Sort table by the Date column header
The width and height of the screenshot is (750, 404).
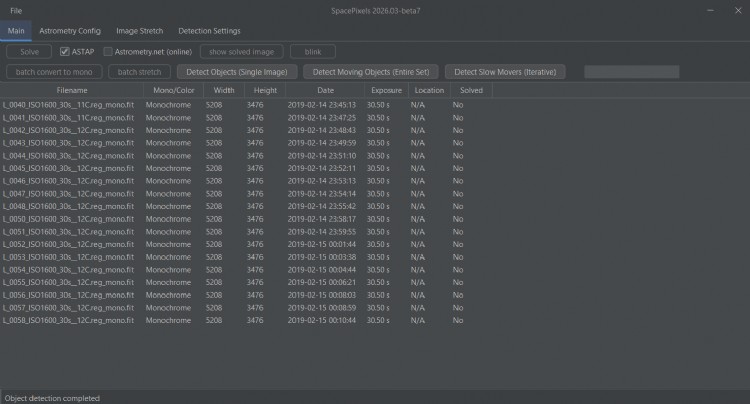click(325, 90)
